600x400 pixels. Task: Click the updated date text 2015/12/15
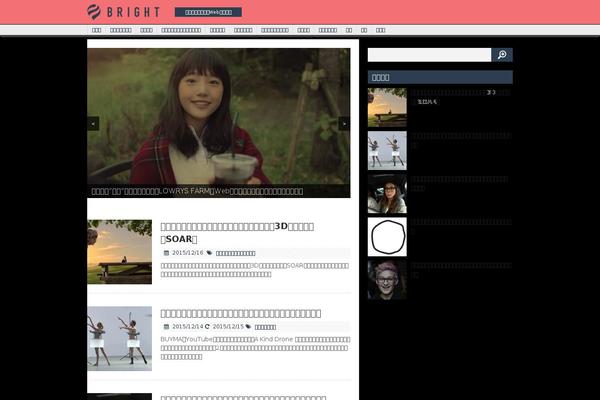click(228, 327)
